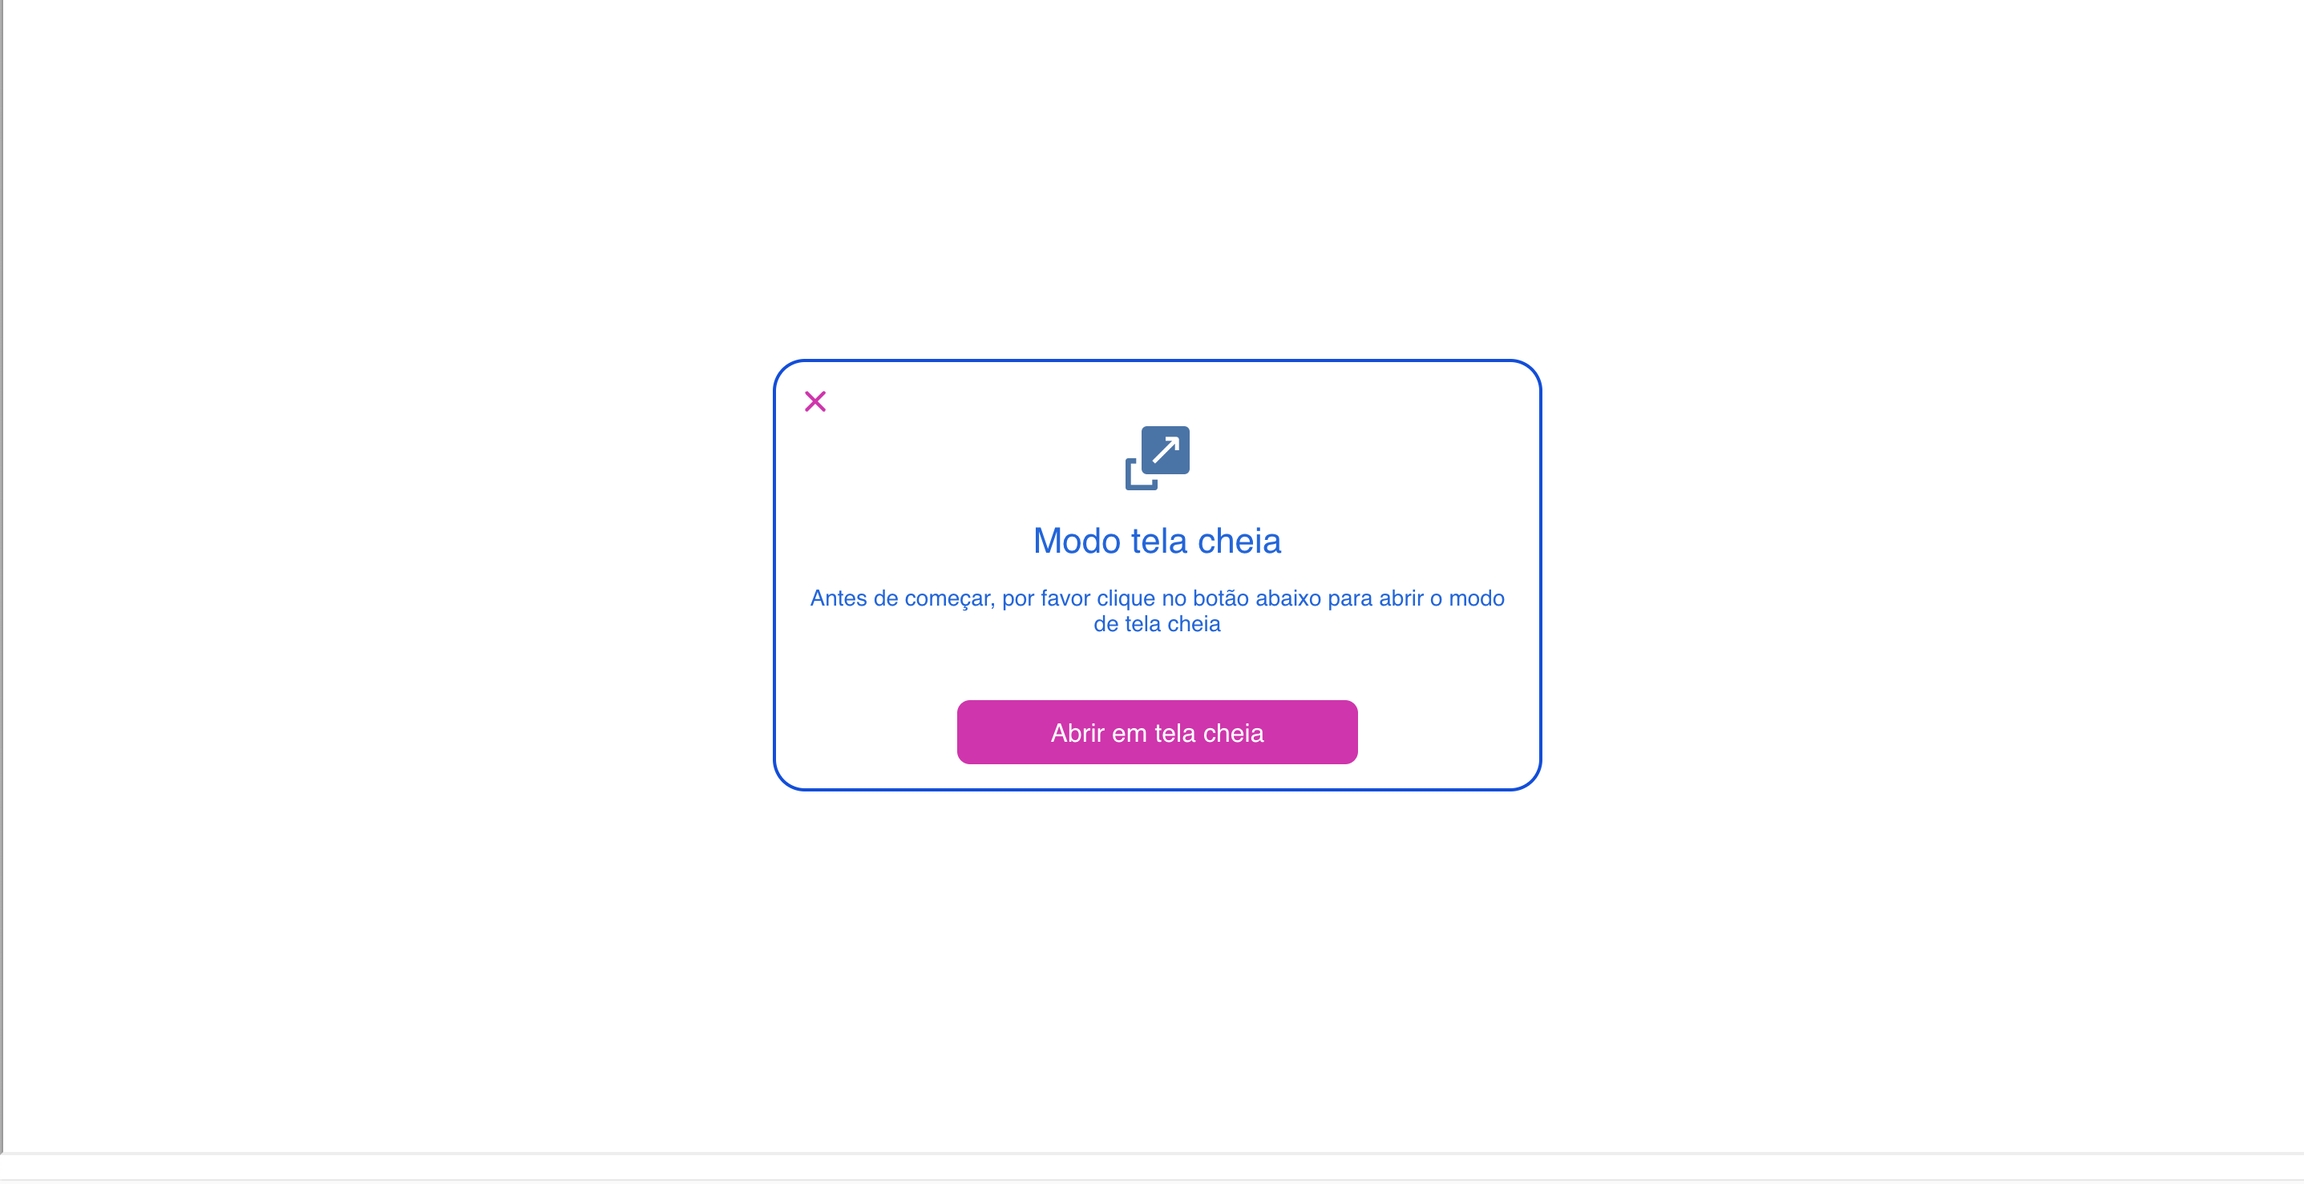Viewport: 2304px width, 1184px height.
Task: Click the word botão in the description
Action: tap(1220, 598)
